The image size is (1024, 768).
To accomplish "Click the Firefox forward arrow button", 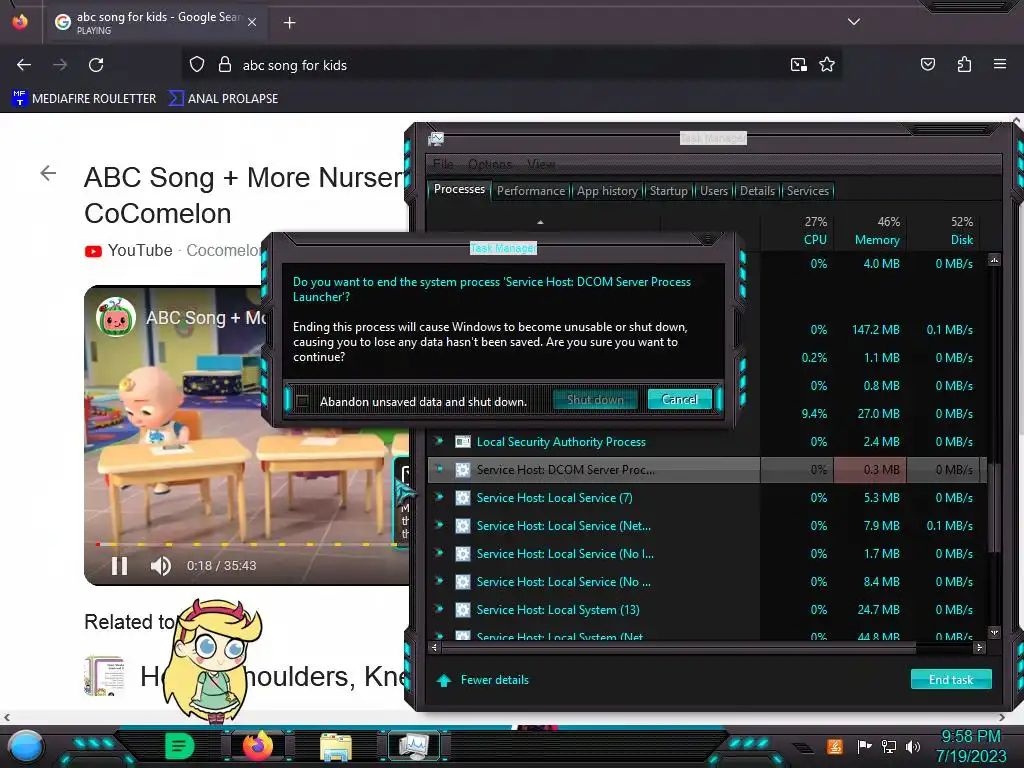I will [x=60, y=65].
